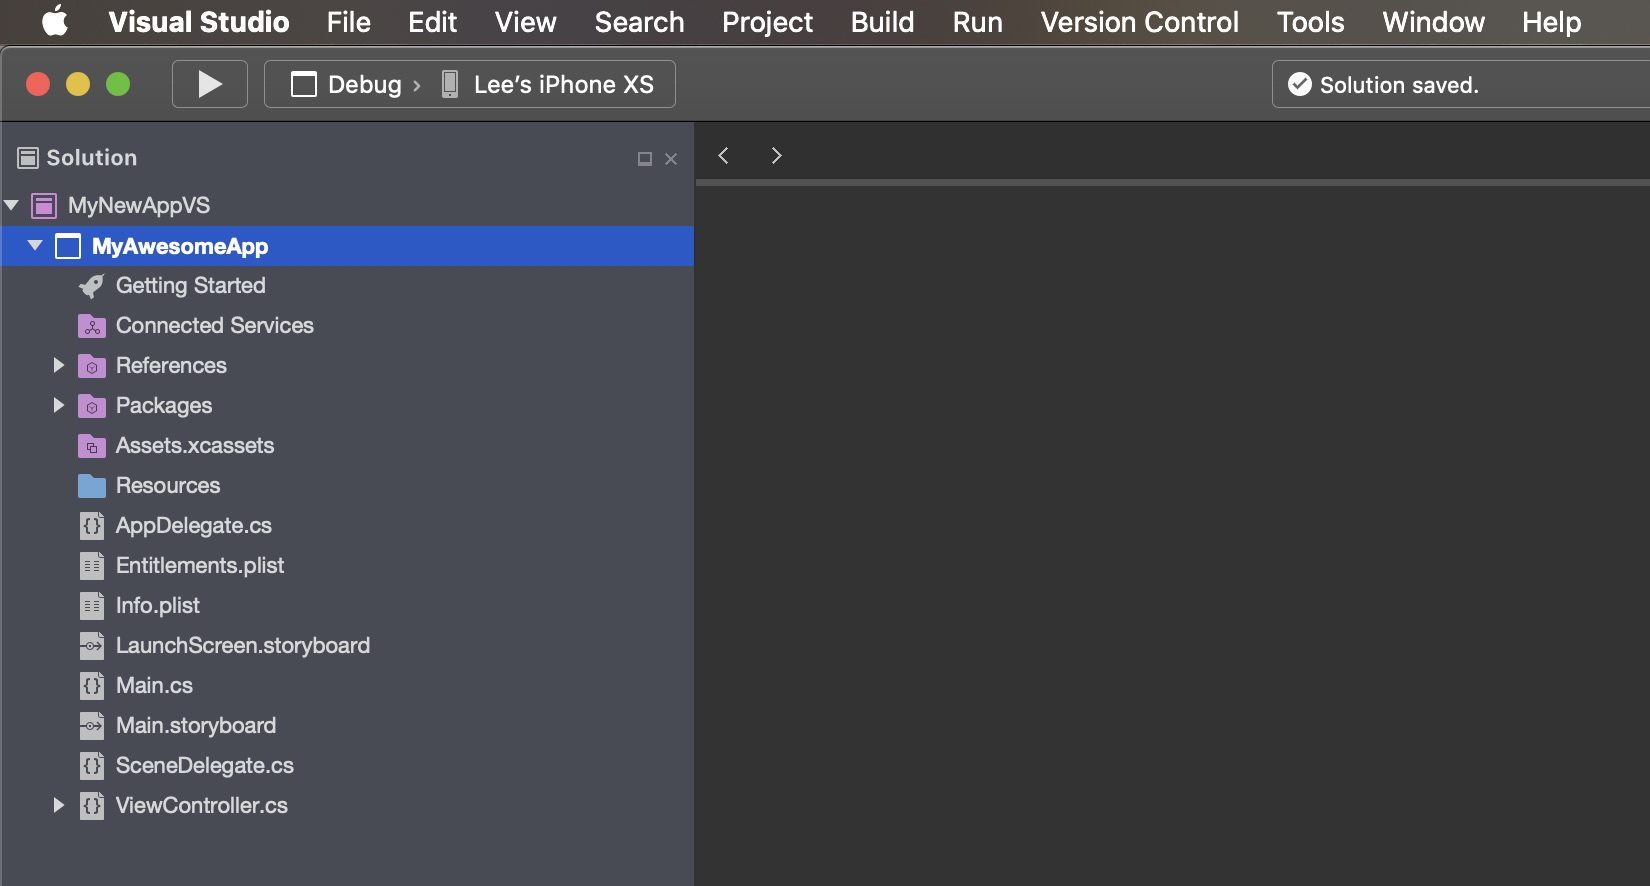Image resolution: width=1650 pixels, height=886 pixels.
Task: Collapse the MyAwesomeApp project node
Action: 35,245
